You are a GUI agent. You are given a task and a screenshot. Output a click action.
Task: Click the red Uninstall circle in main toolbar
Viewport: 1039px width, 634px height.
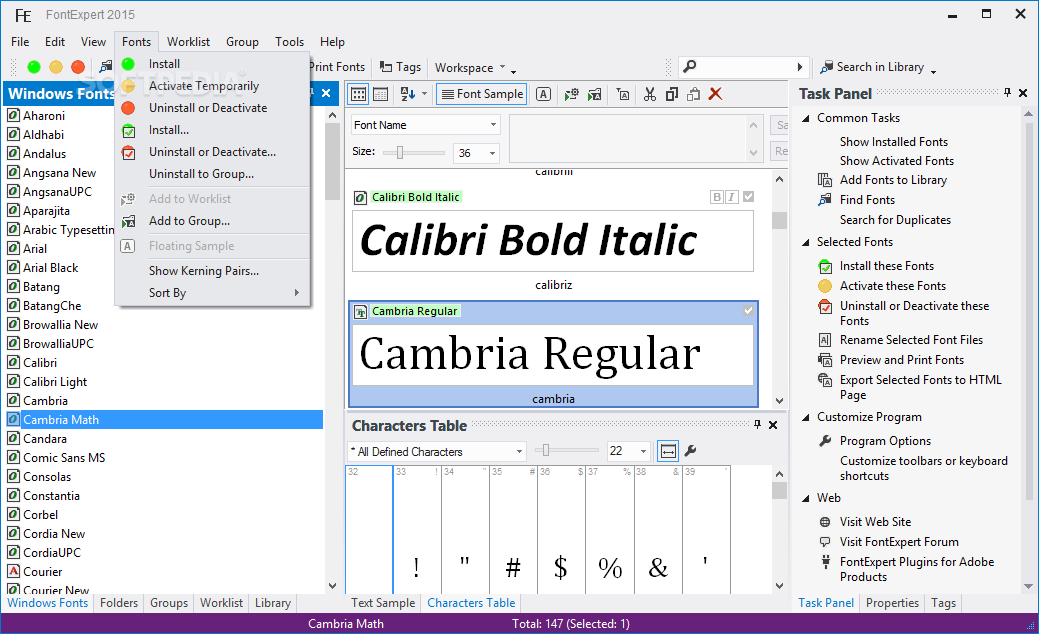pyautogui.click(x=78, y=67)
